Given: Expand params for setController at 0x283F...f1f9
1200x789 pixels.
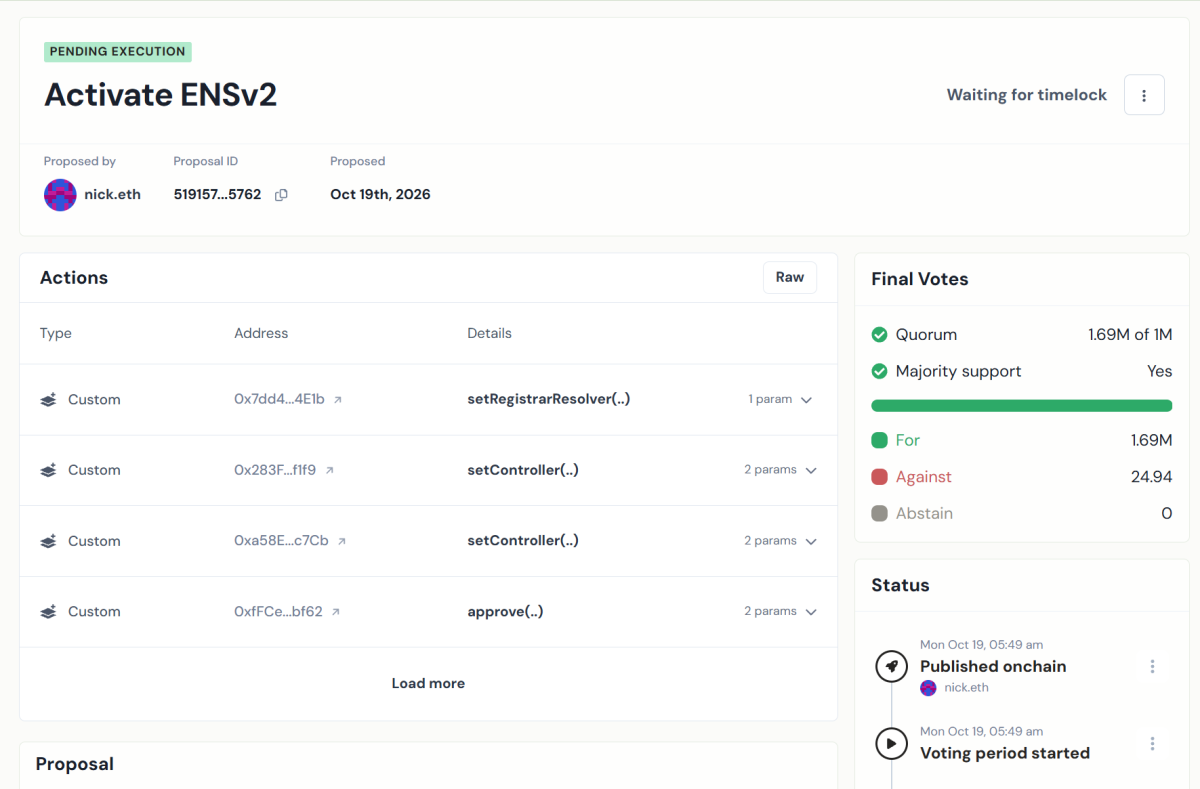Looking at the screenshot, I should (x=781, y=470).
